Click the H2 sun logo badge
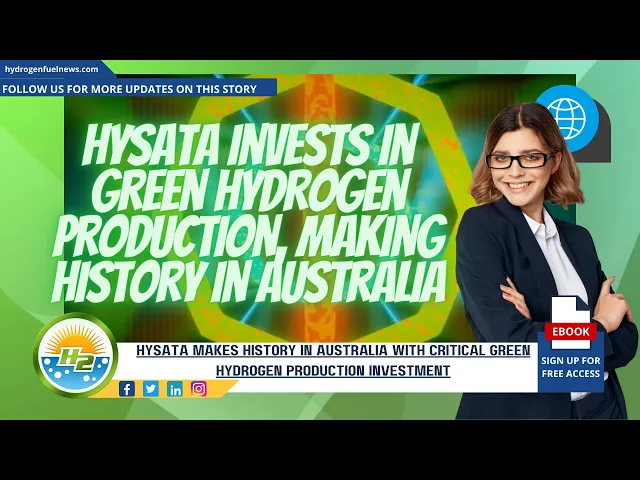This screenshot has height=480, width=640. (x=76, y=355)
